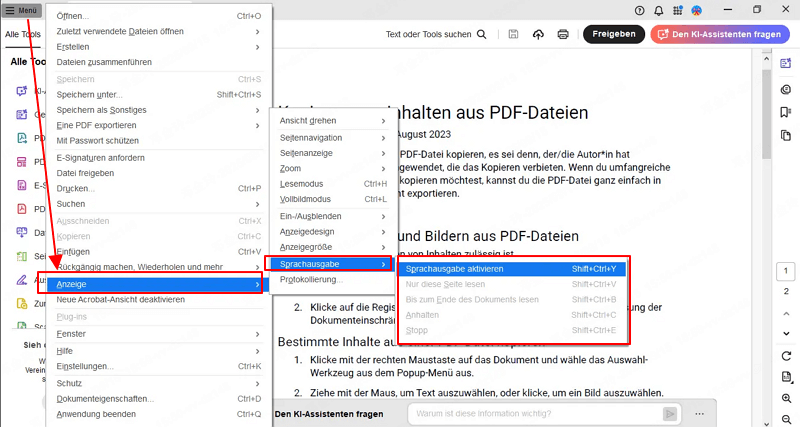The width and height of the screenshot is (800, 427).
Task: Select Sprachausgabe aktivieren
Action: pos(512,269)
